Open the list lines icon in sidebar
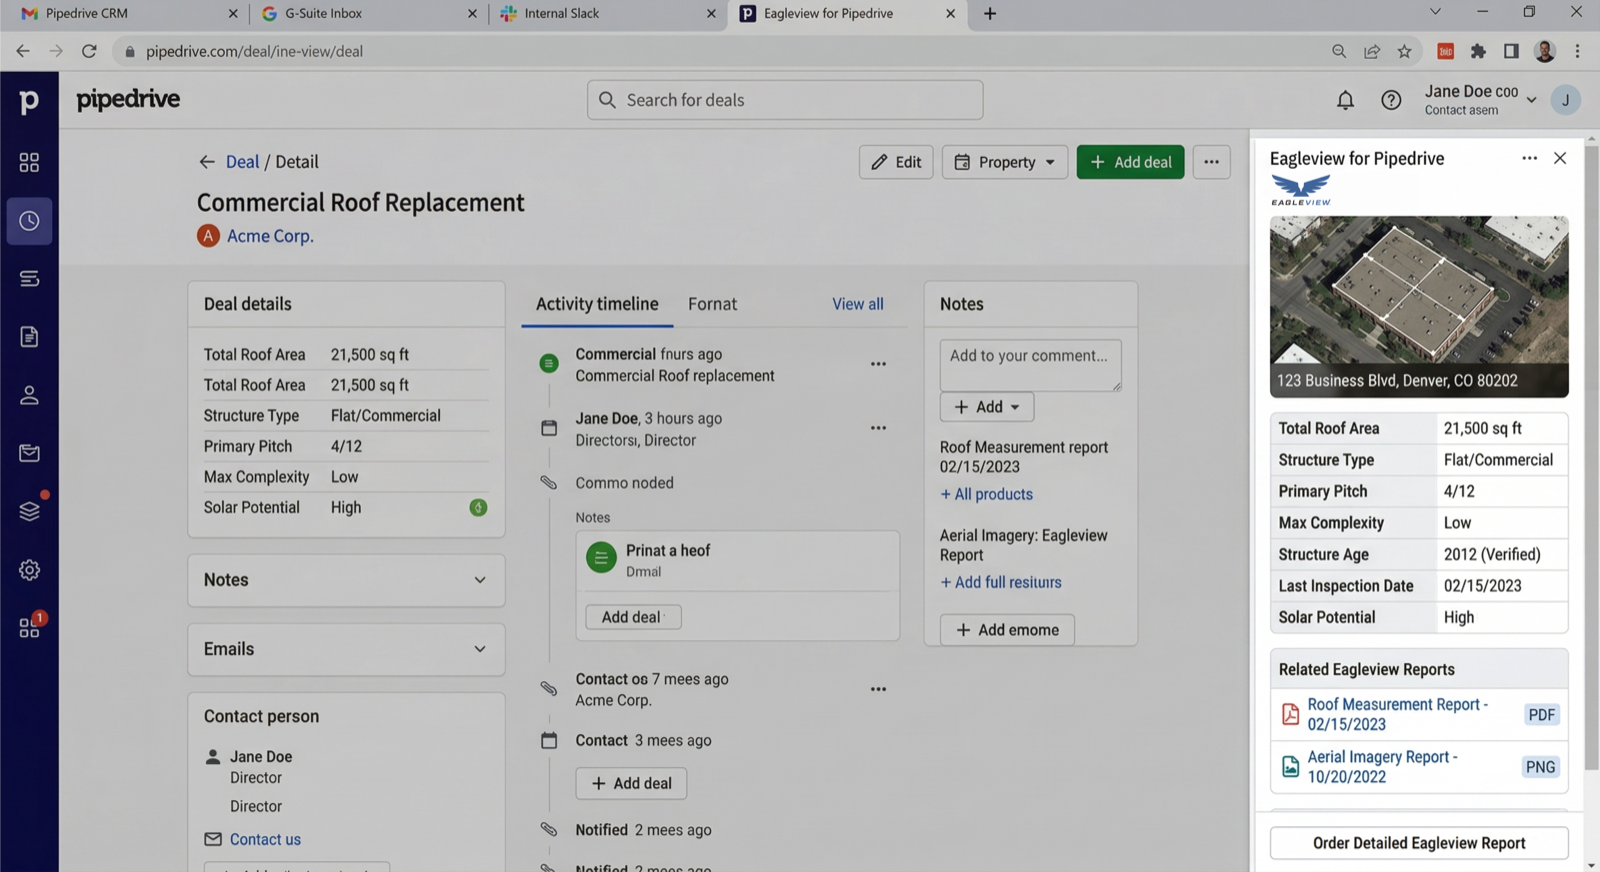Viewport: 1600px width, 872px height. click(29, 278)
